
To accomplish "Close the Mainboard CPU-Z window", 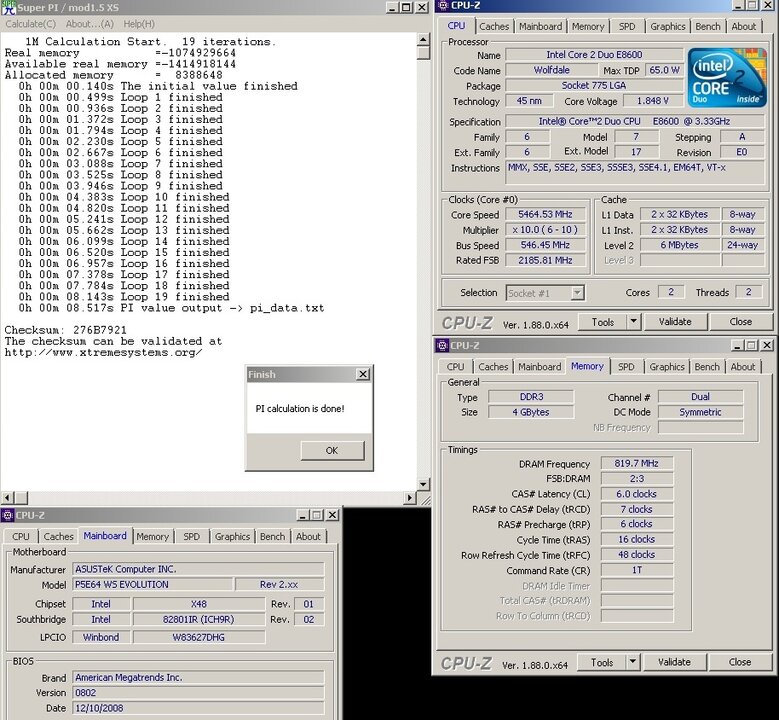I will [x=332, y=515].
